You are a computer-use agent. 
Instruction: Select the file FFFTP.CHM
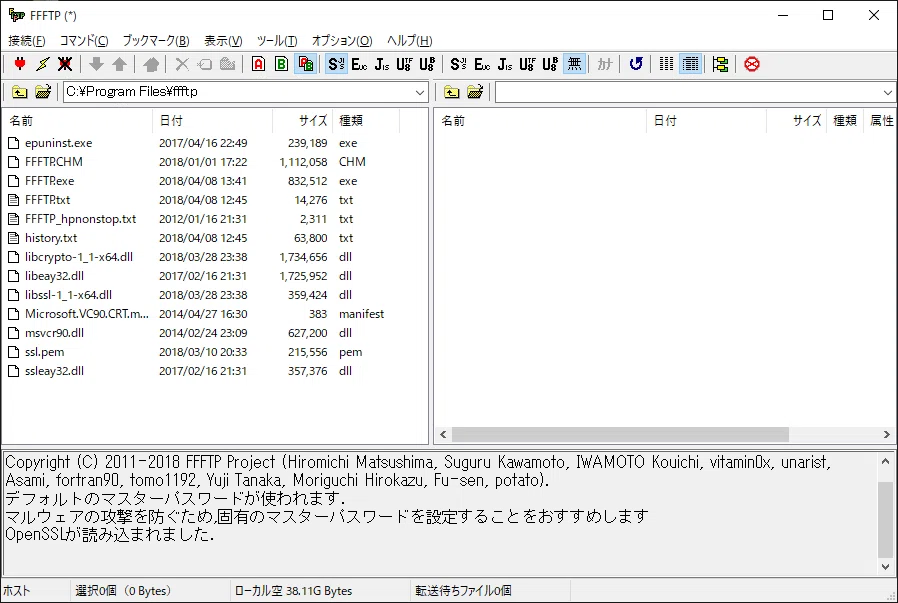54,162
